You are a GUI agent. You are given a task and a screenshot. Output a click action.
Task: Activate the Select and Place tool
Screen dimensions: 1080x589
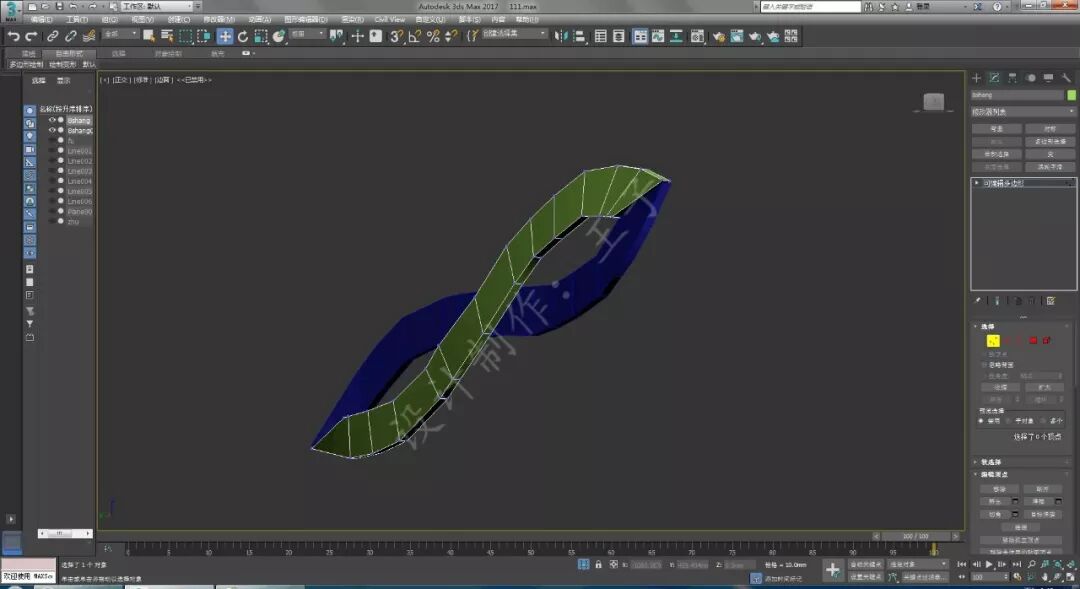point(279,36)
